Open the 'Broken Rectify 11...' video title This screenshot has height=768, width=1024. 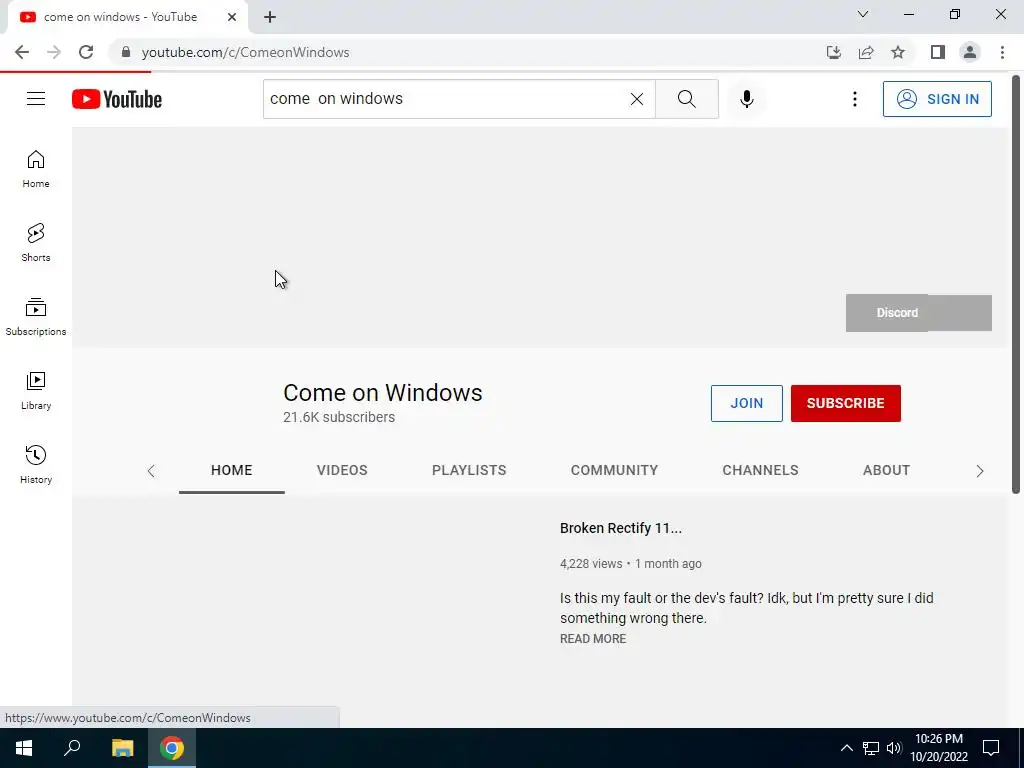click(621, 528)
